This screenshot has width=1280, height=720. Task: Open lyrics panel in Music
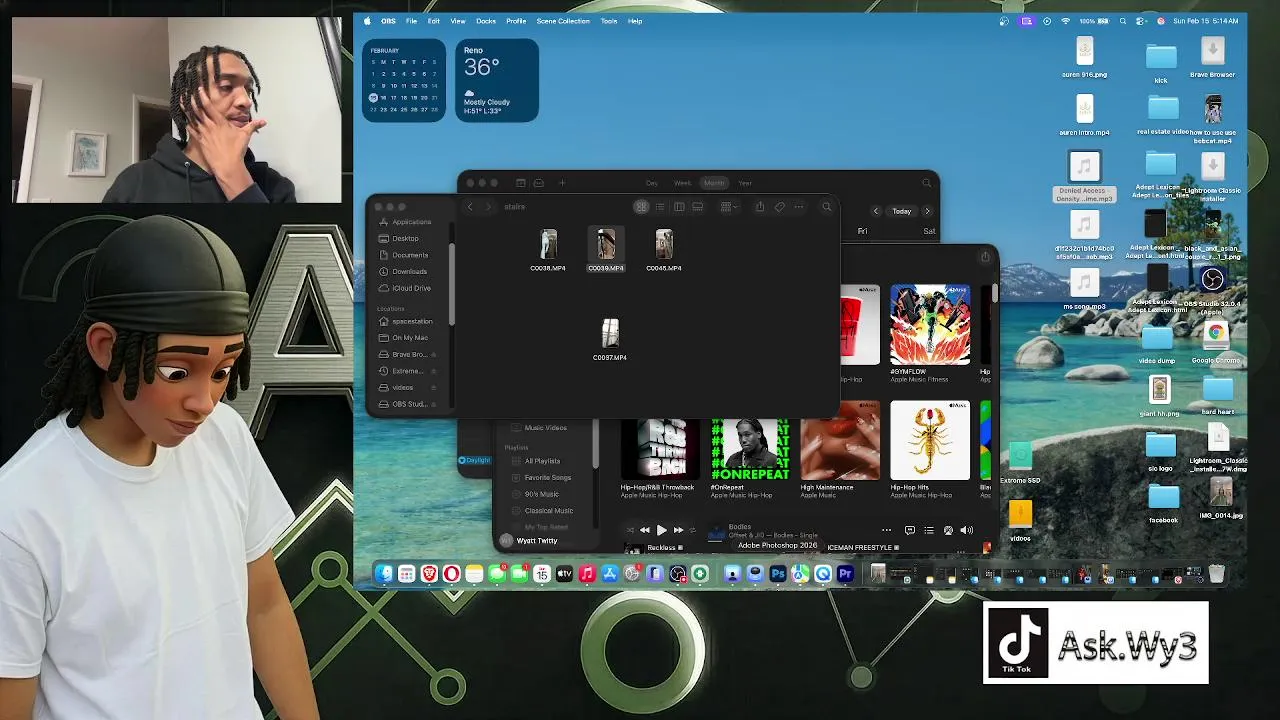point(909,530)
